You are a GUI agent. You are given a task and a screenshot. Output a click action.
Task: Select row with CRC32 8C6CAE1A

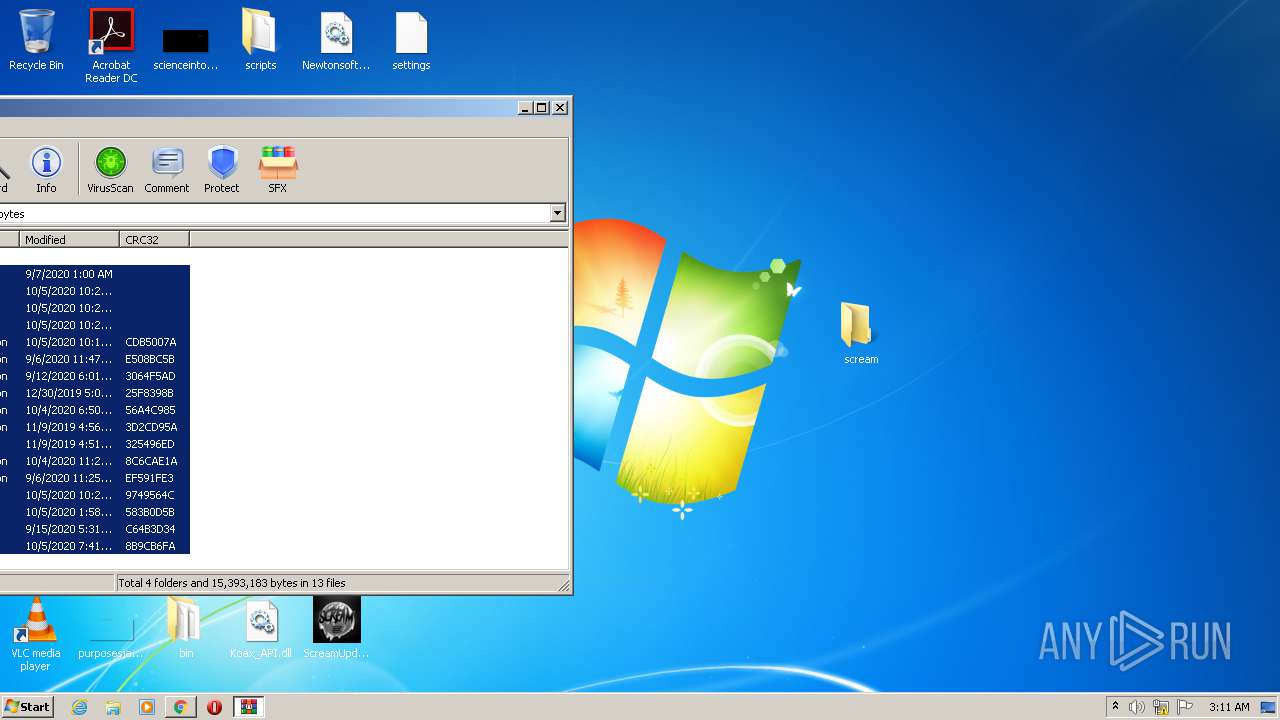pyautogui.click(x=95, y=461)
